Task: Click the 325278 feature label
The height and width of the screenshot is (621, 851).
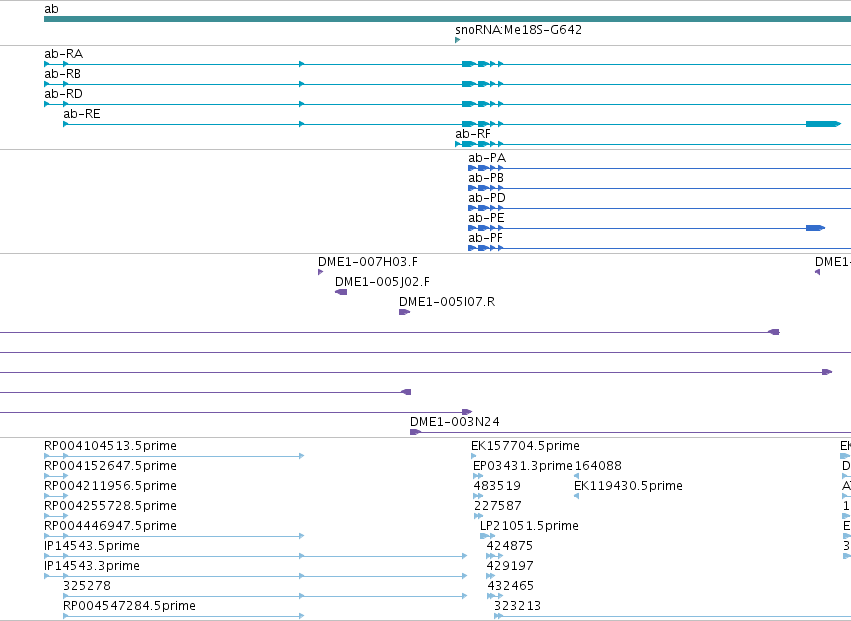Action: (87, 586)
